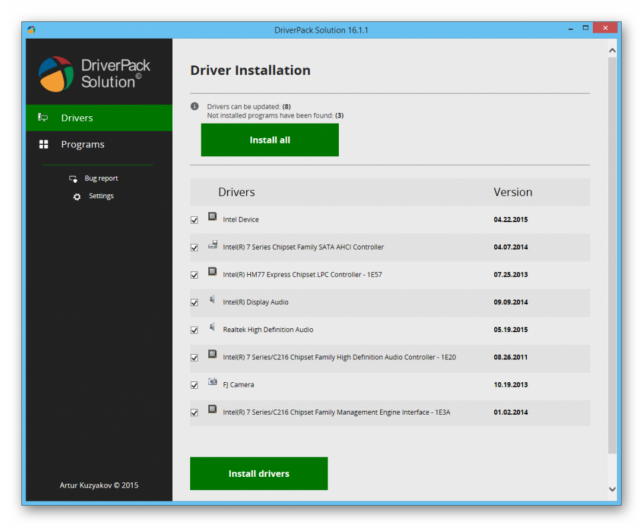Image resolution: width=643 pixels, height=527 pixels.
Task: Click Not installed programs have been found text
Action: point(275,116)
